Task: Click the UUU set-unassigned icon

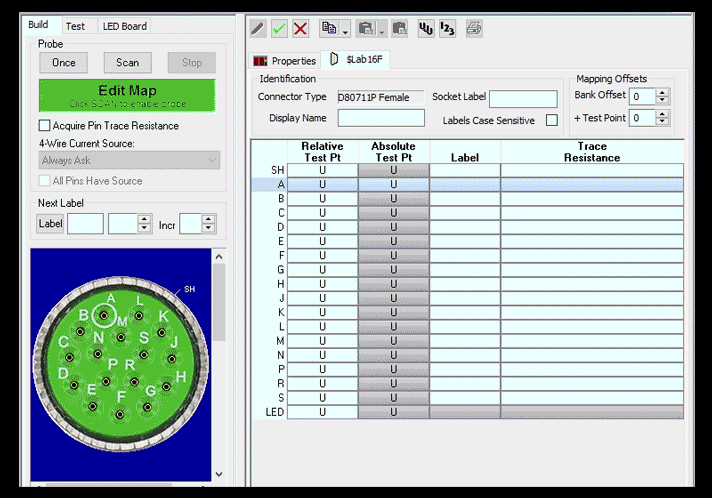Action: click(426, 29)
